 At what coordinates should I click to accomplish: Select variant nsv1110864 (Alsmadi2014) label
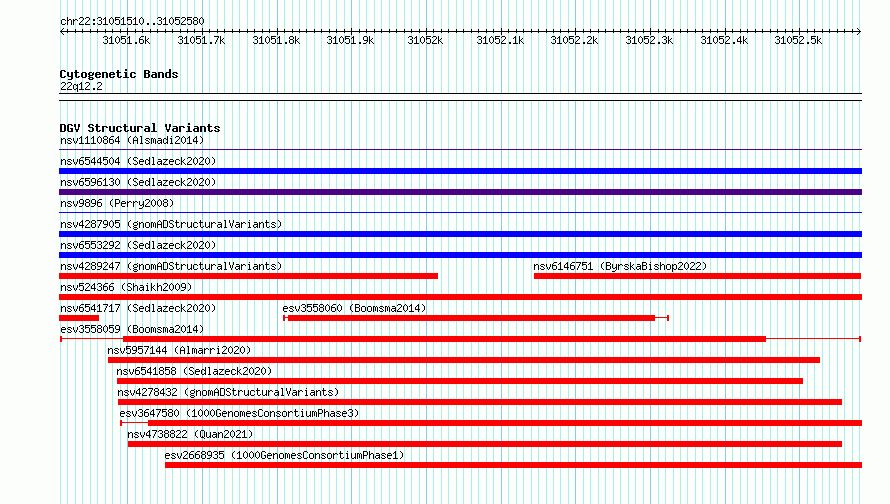[x=132, y=140]
